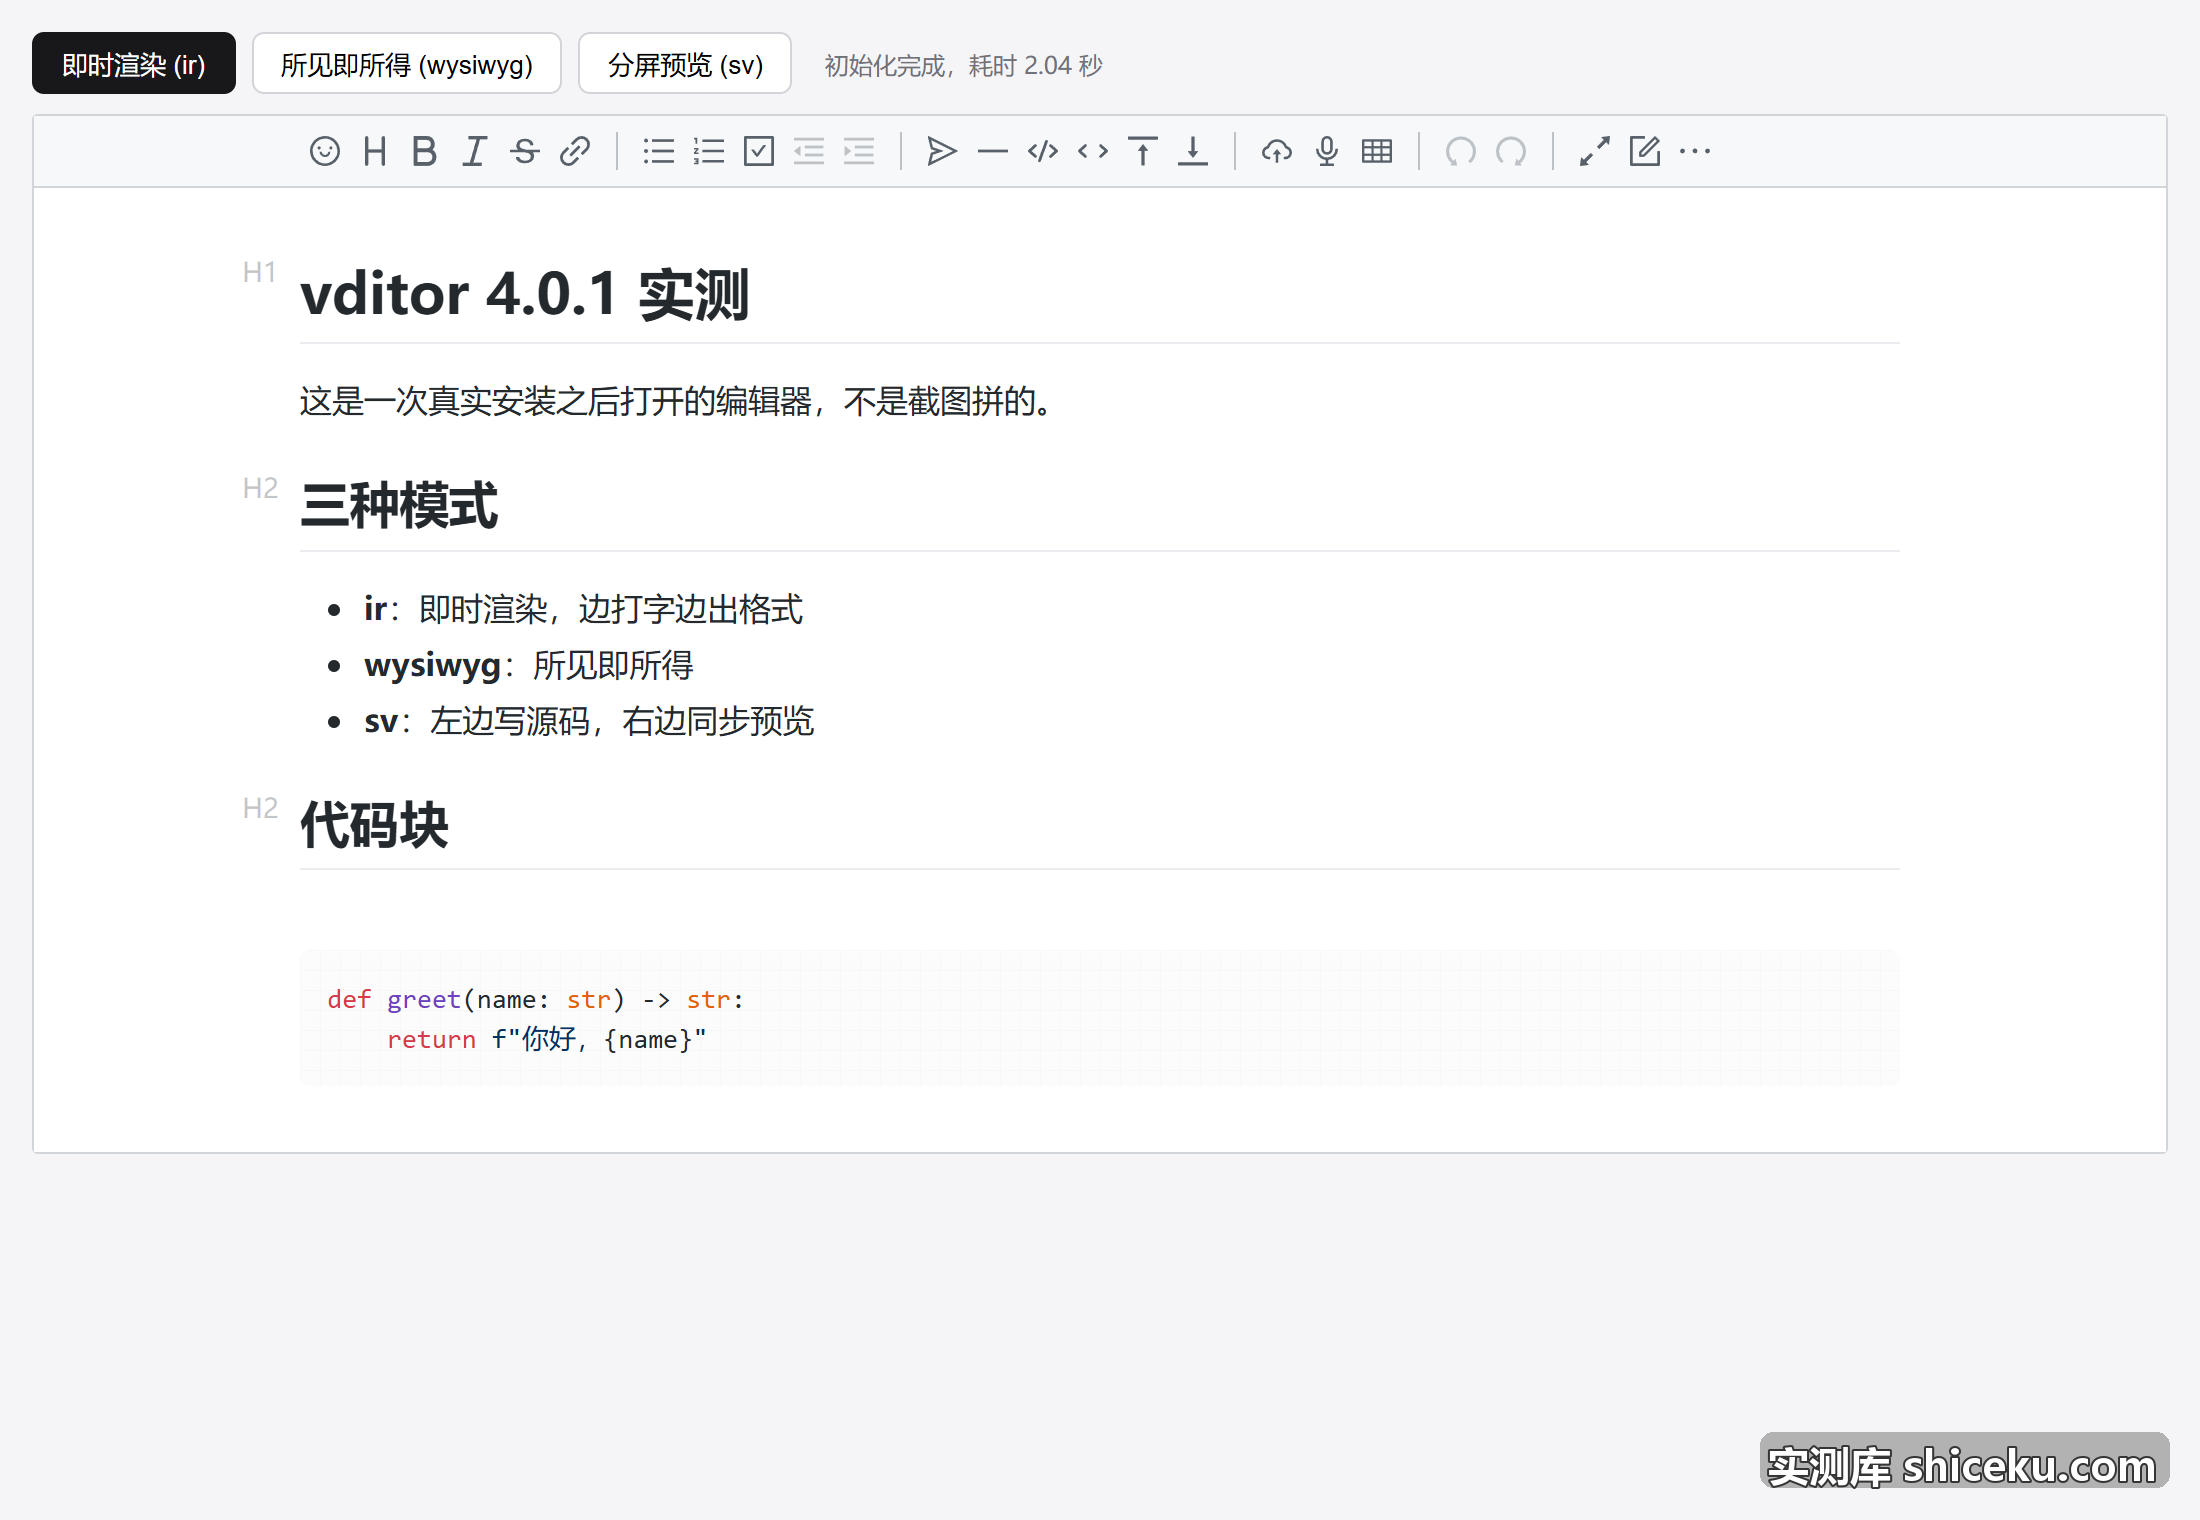Undo the last edit
2200x1520 pixels.
1461,151
